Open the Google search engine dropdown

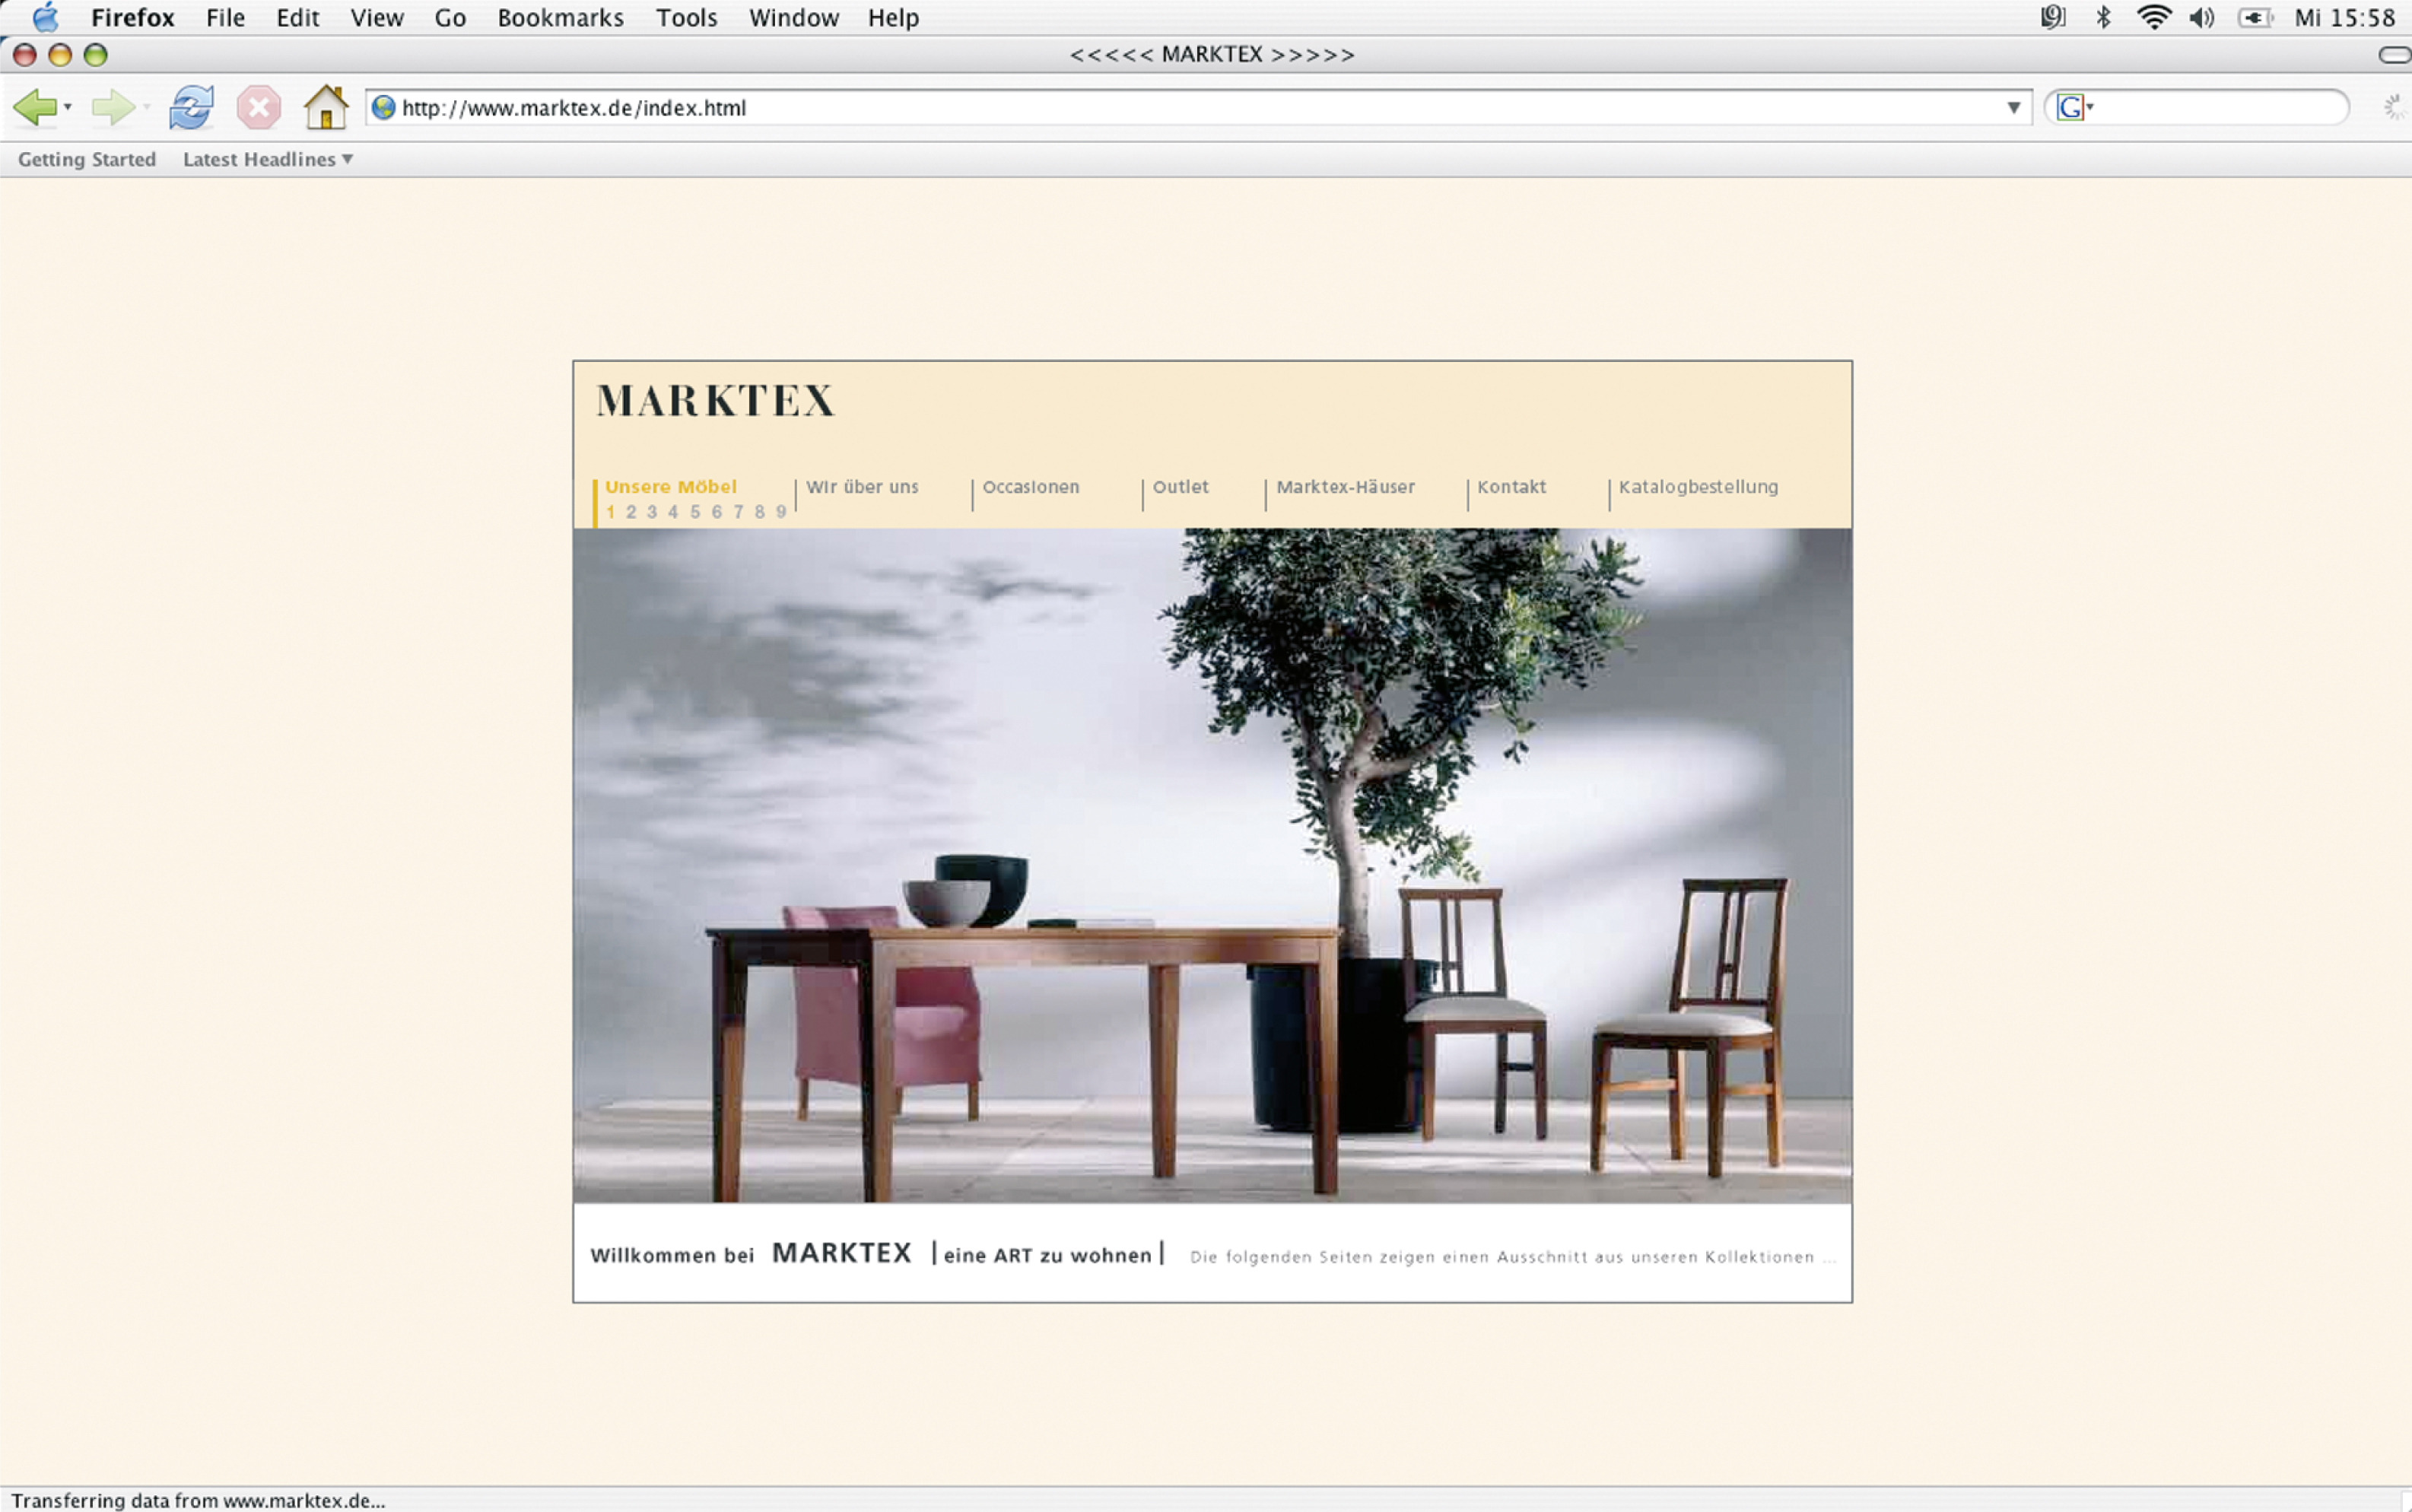tap(2076, 107)
